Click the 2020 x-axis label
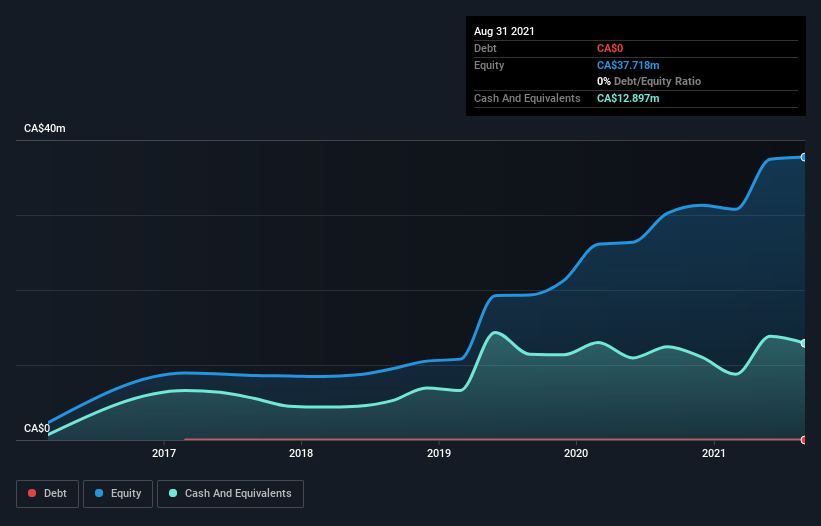 pyautogui.click(x=576, y=453)
